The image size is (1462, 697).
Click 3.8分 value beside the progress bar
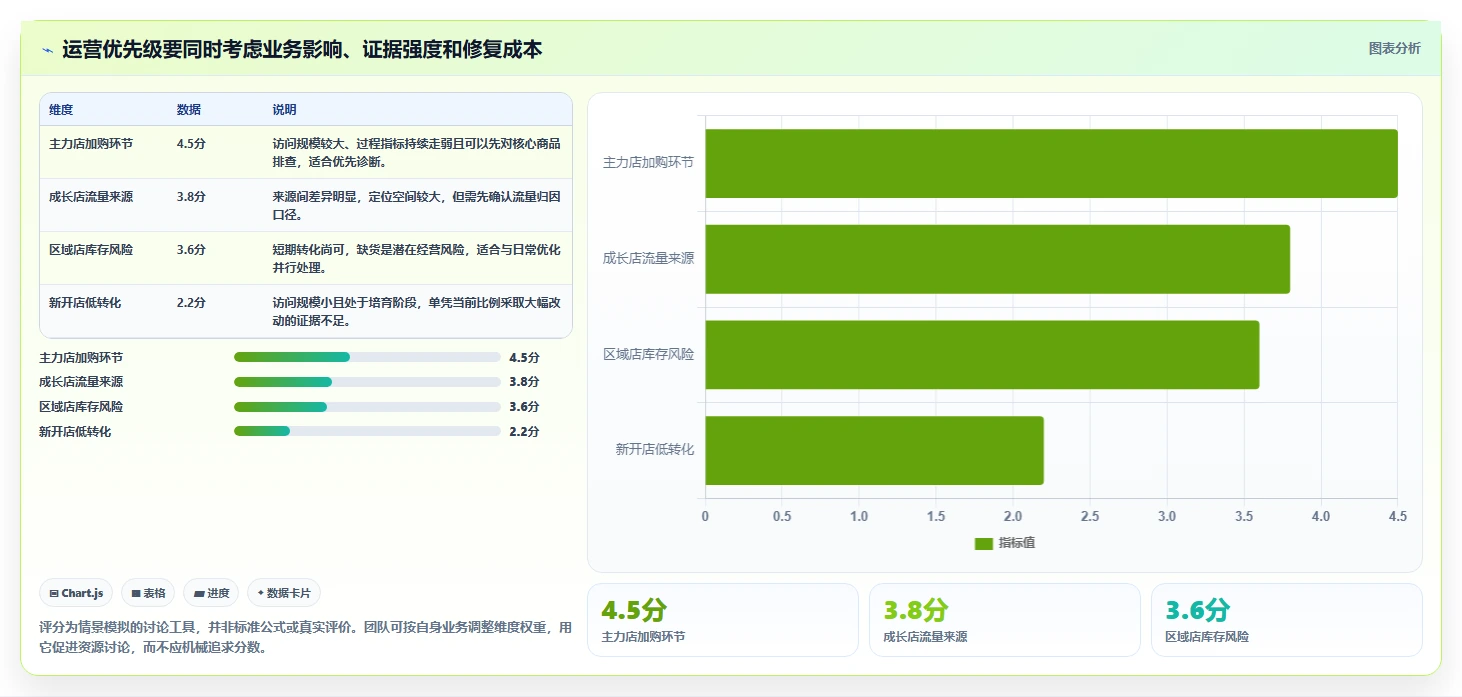tap(524, 382)
